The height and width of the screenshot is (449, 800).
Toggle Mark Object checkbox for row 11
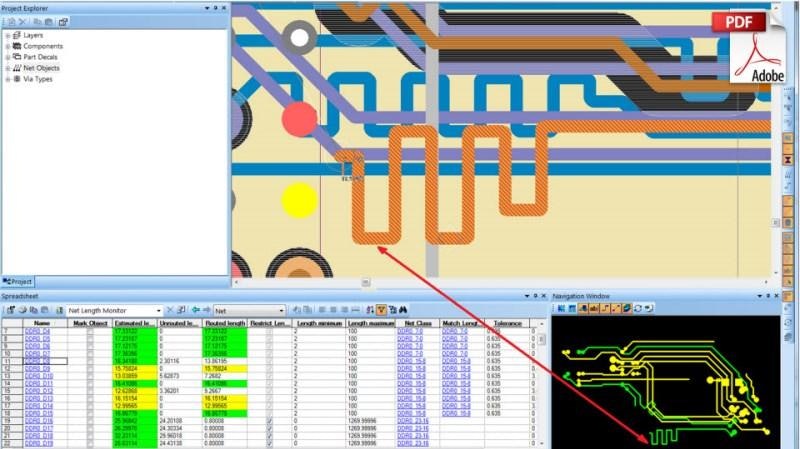pyautogui.click(x=90, y=361)
